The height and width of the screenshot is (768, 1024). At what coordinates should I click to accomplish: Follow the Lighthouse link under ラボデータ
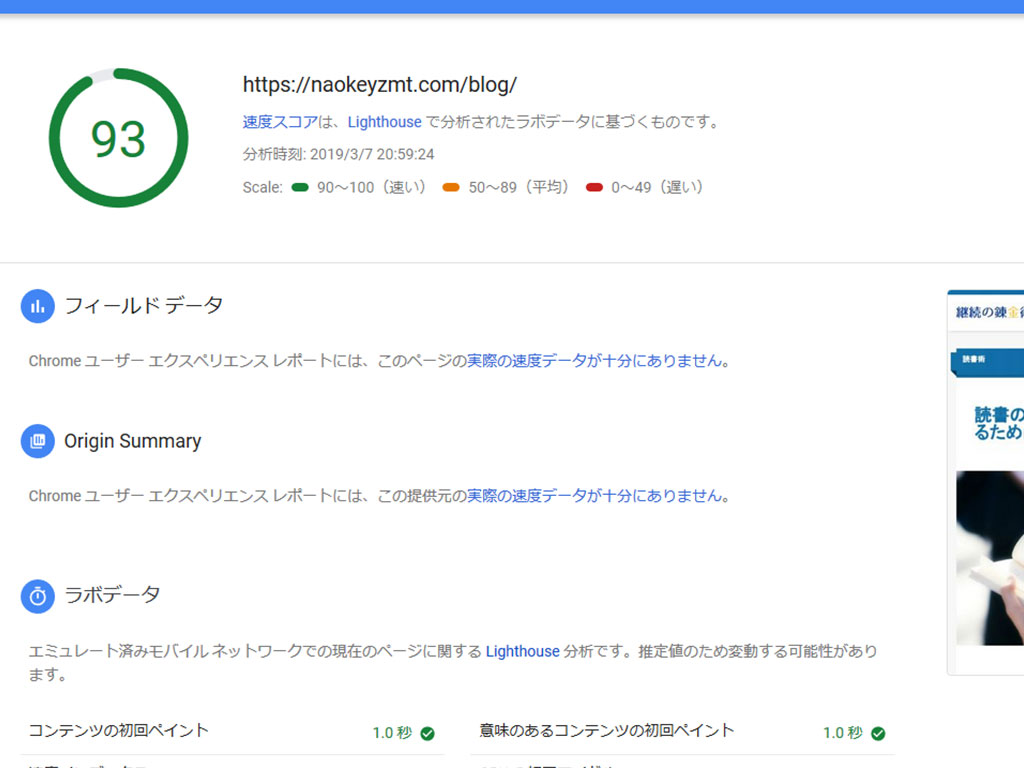click(523, 651)
